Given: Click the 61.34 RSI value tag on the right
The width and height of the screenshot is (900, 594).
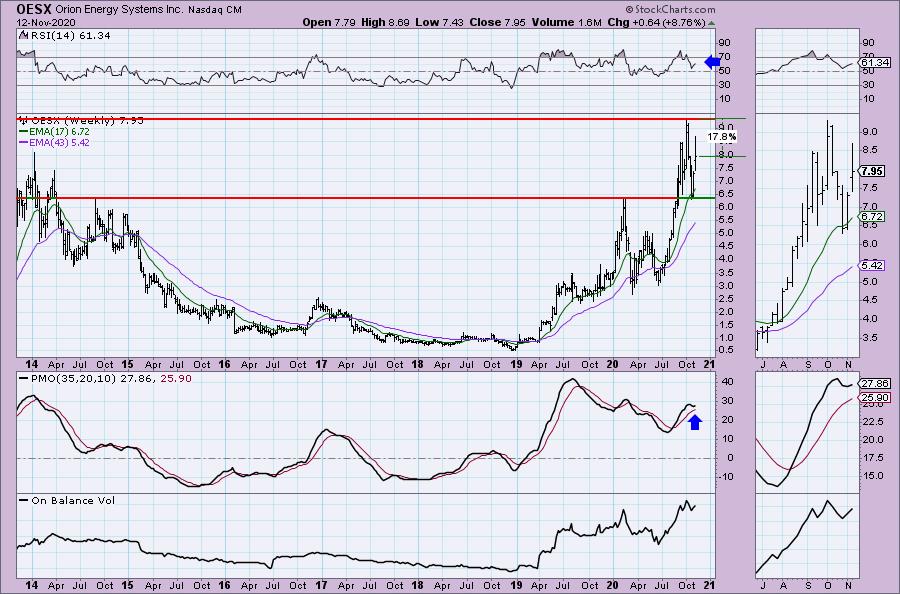Looking at the screenshot, I should pyautogui.click(x=875, y=63).
